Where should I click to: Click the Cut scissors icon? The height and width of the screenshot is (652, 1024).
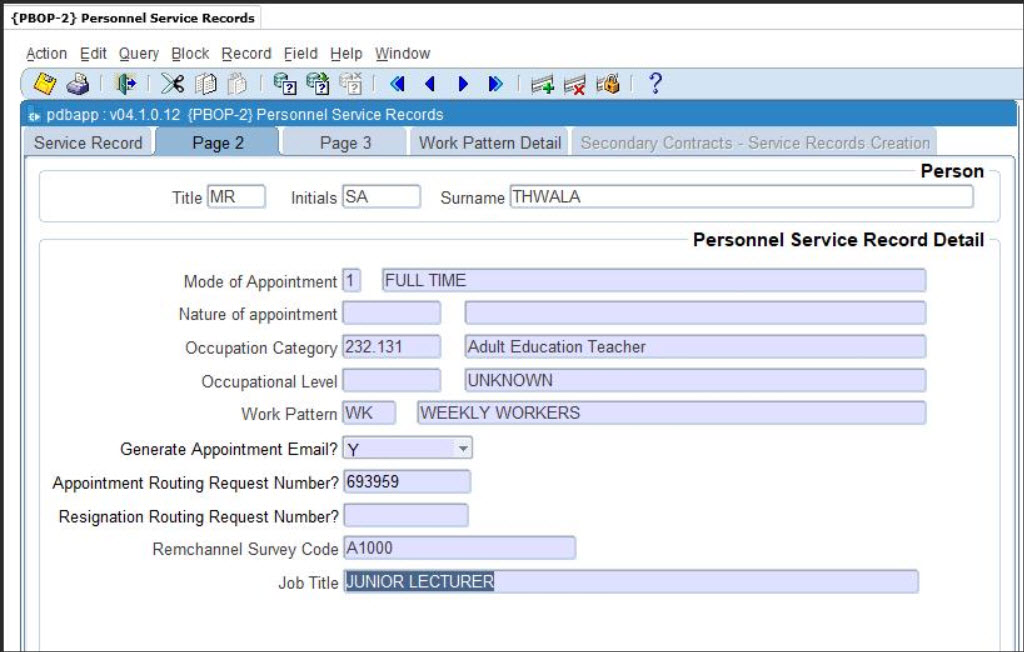coord(172,85)
